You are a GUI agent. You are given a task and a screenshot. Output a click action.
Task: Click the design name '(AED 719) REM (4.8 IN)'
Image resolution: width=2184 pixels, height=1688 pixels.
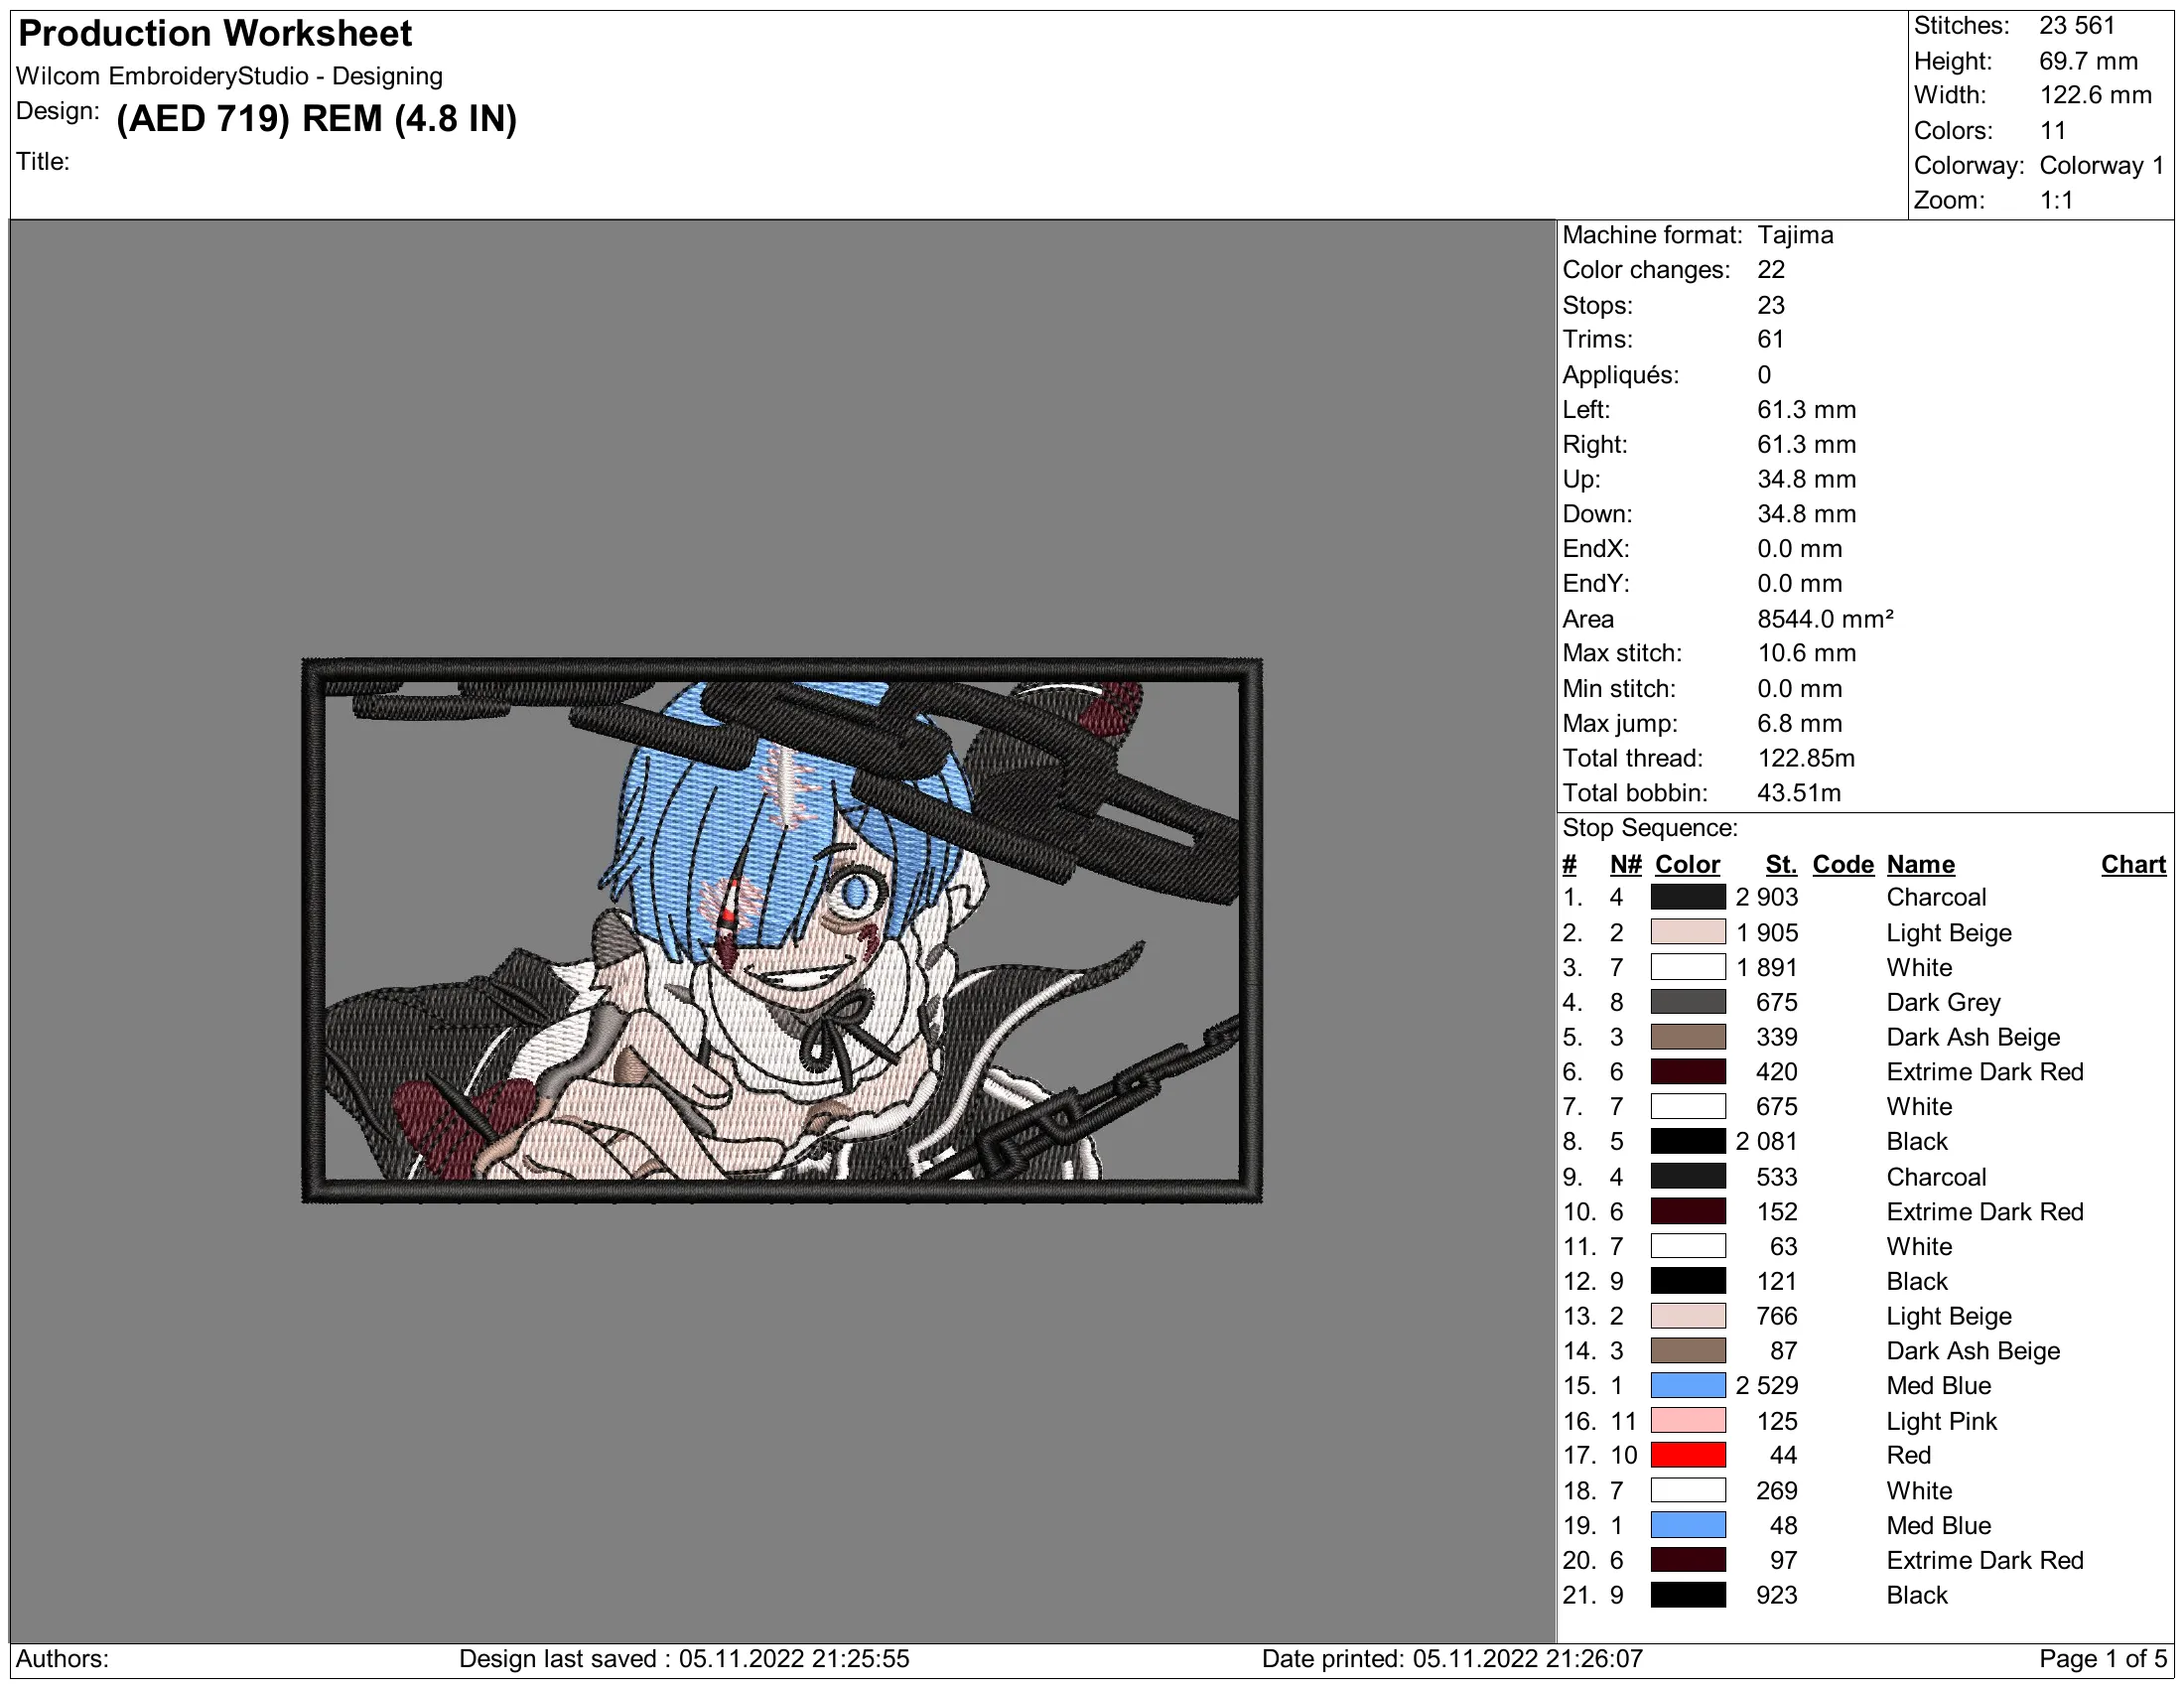316,118
